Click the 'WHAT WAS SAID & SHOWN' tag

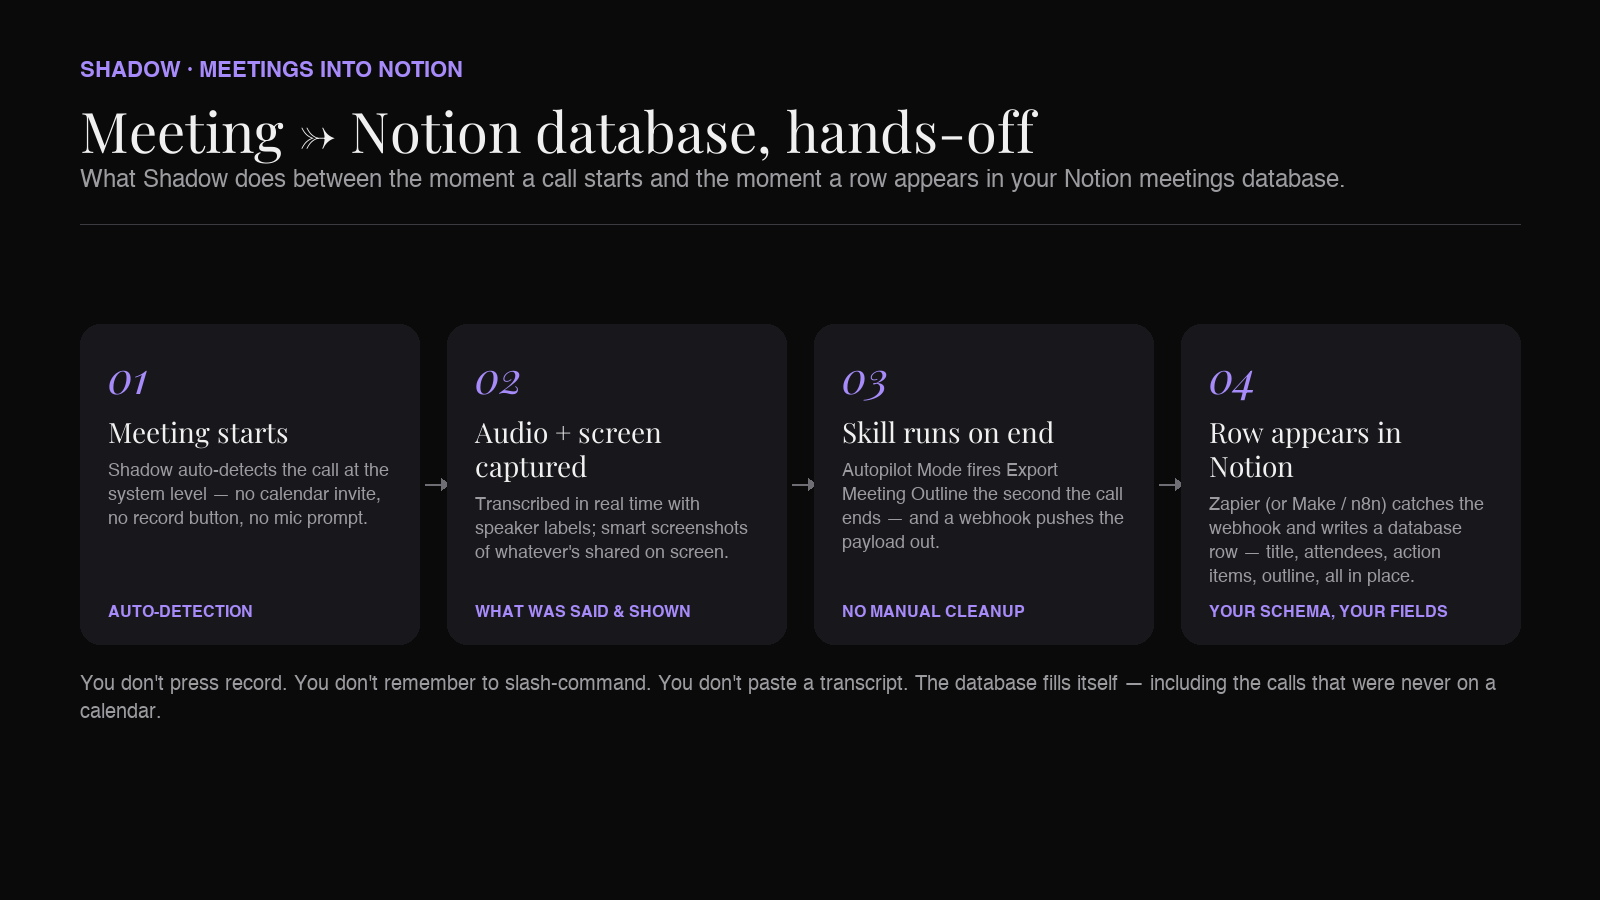583,611
